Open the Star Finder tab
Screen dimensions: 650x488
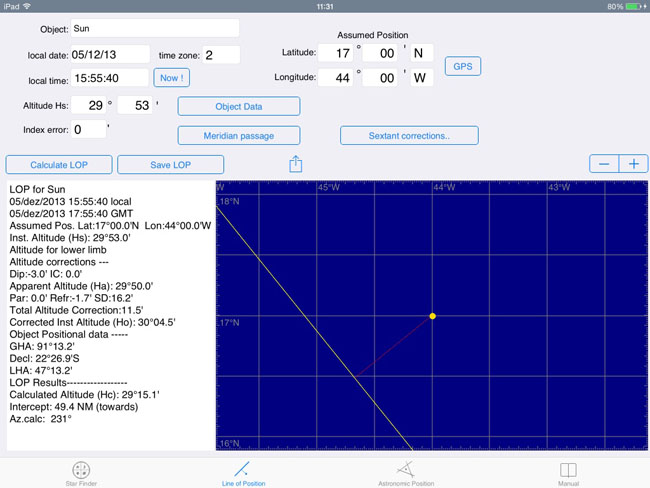pyautogui.click(x=81, y=474)
